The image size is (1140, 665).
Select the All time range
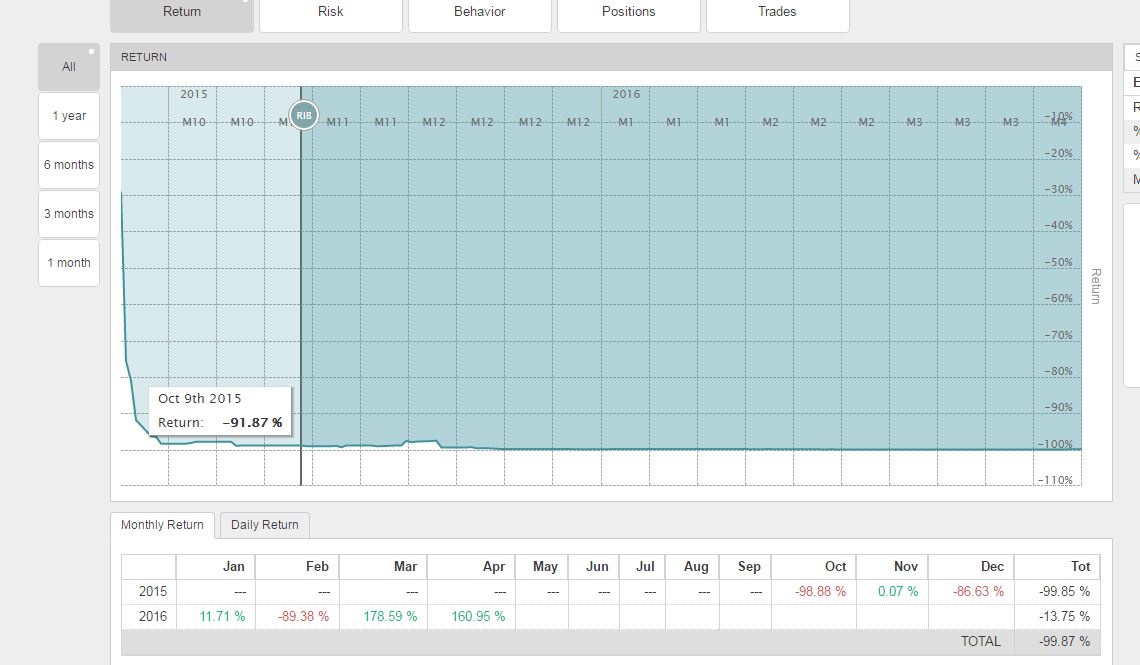(x=69, y=67)
